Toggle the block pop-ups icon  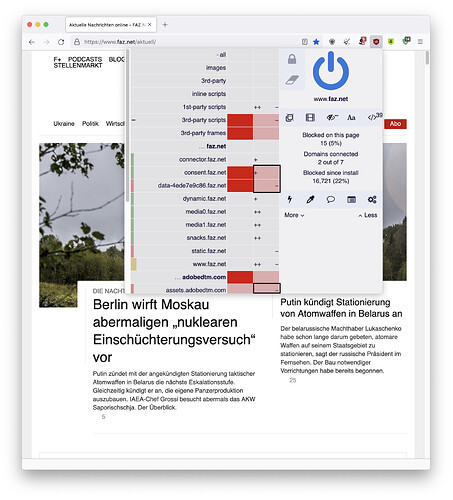(x=290, y=118)
